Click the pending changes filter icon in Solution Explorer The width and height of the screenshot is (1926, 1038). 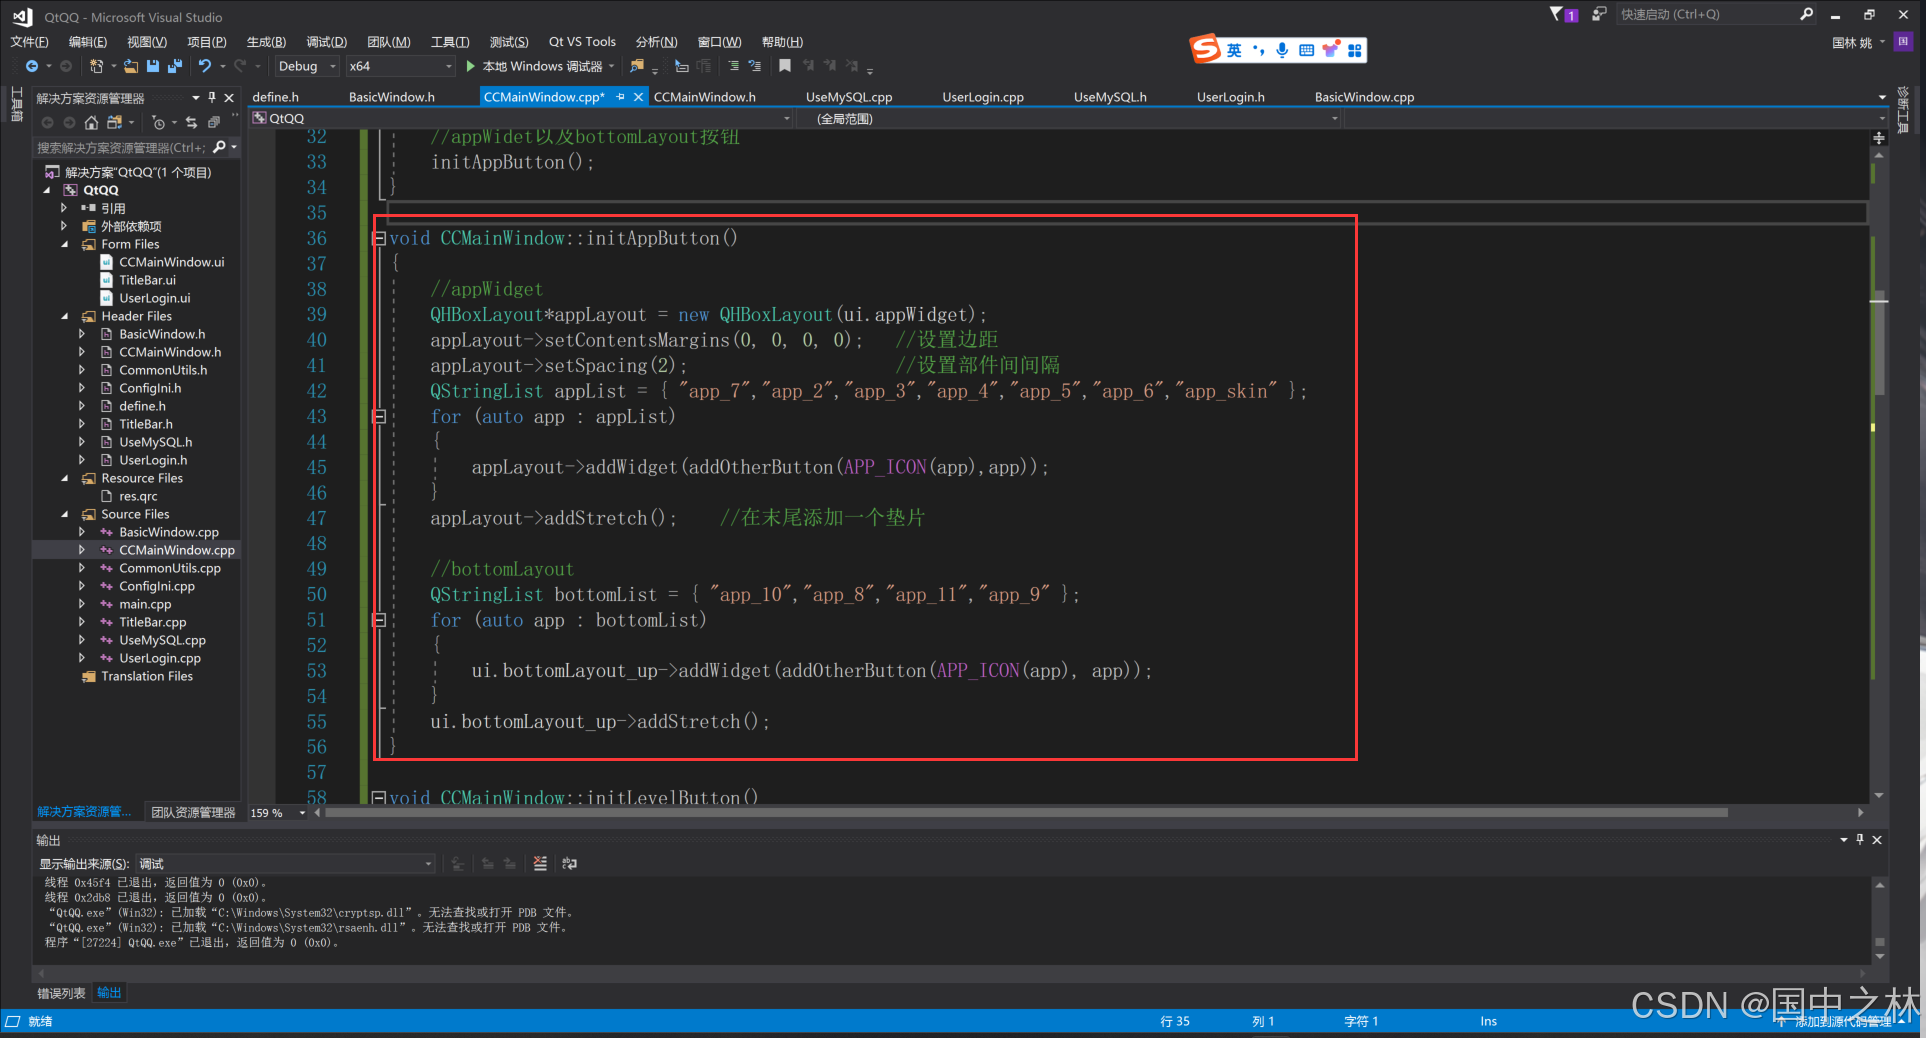(x=158, y=122)
